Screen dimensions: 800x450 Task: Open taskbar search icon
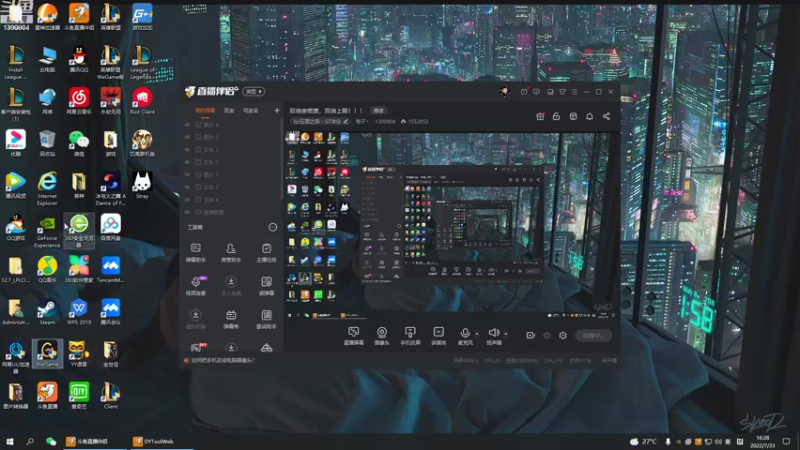point(30,441)
